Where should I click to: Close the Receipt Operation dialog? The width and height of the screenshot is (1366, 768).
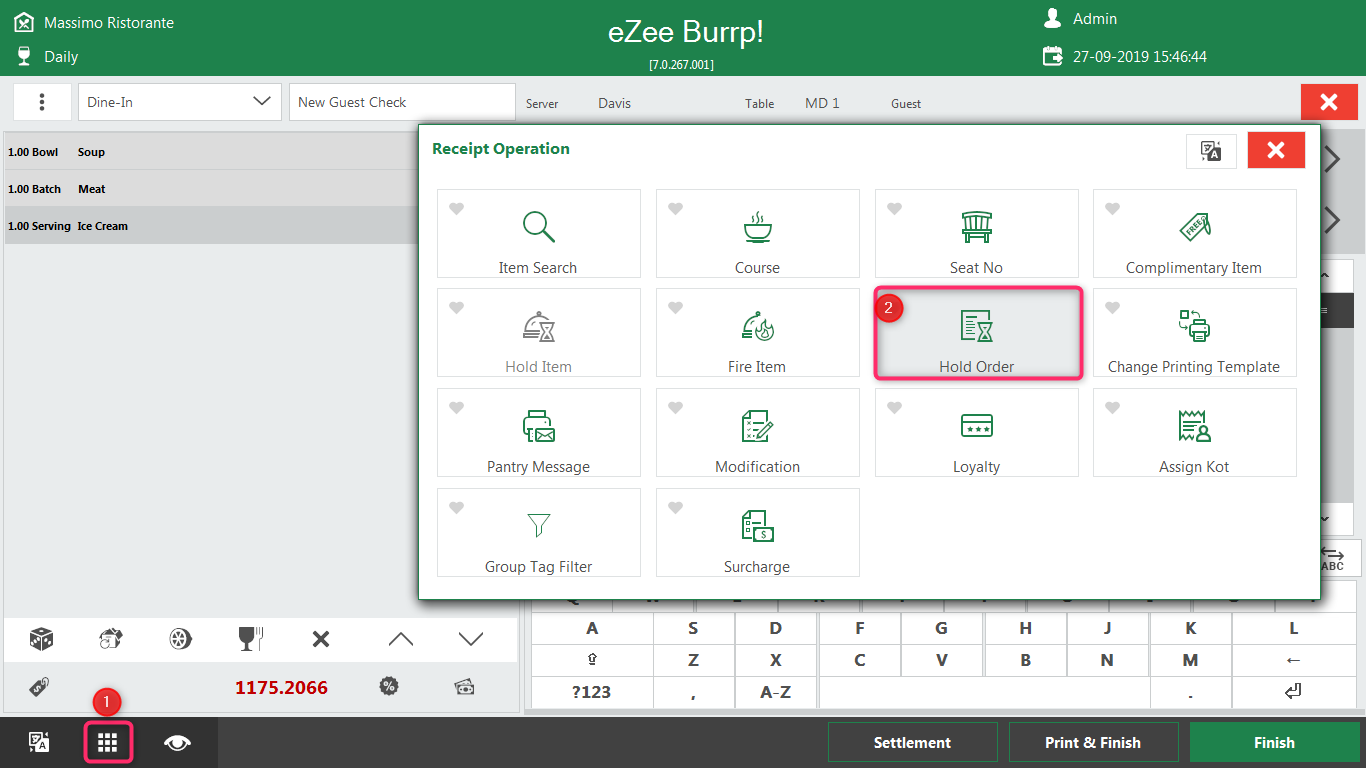[x=1276, y=150]
